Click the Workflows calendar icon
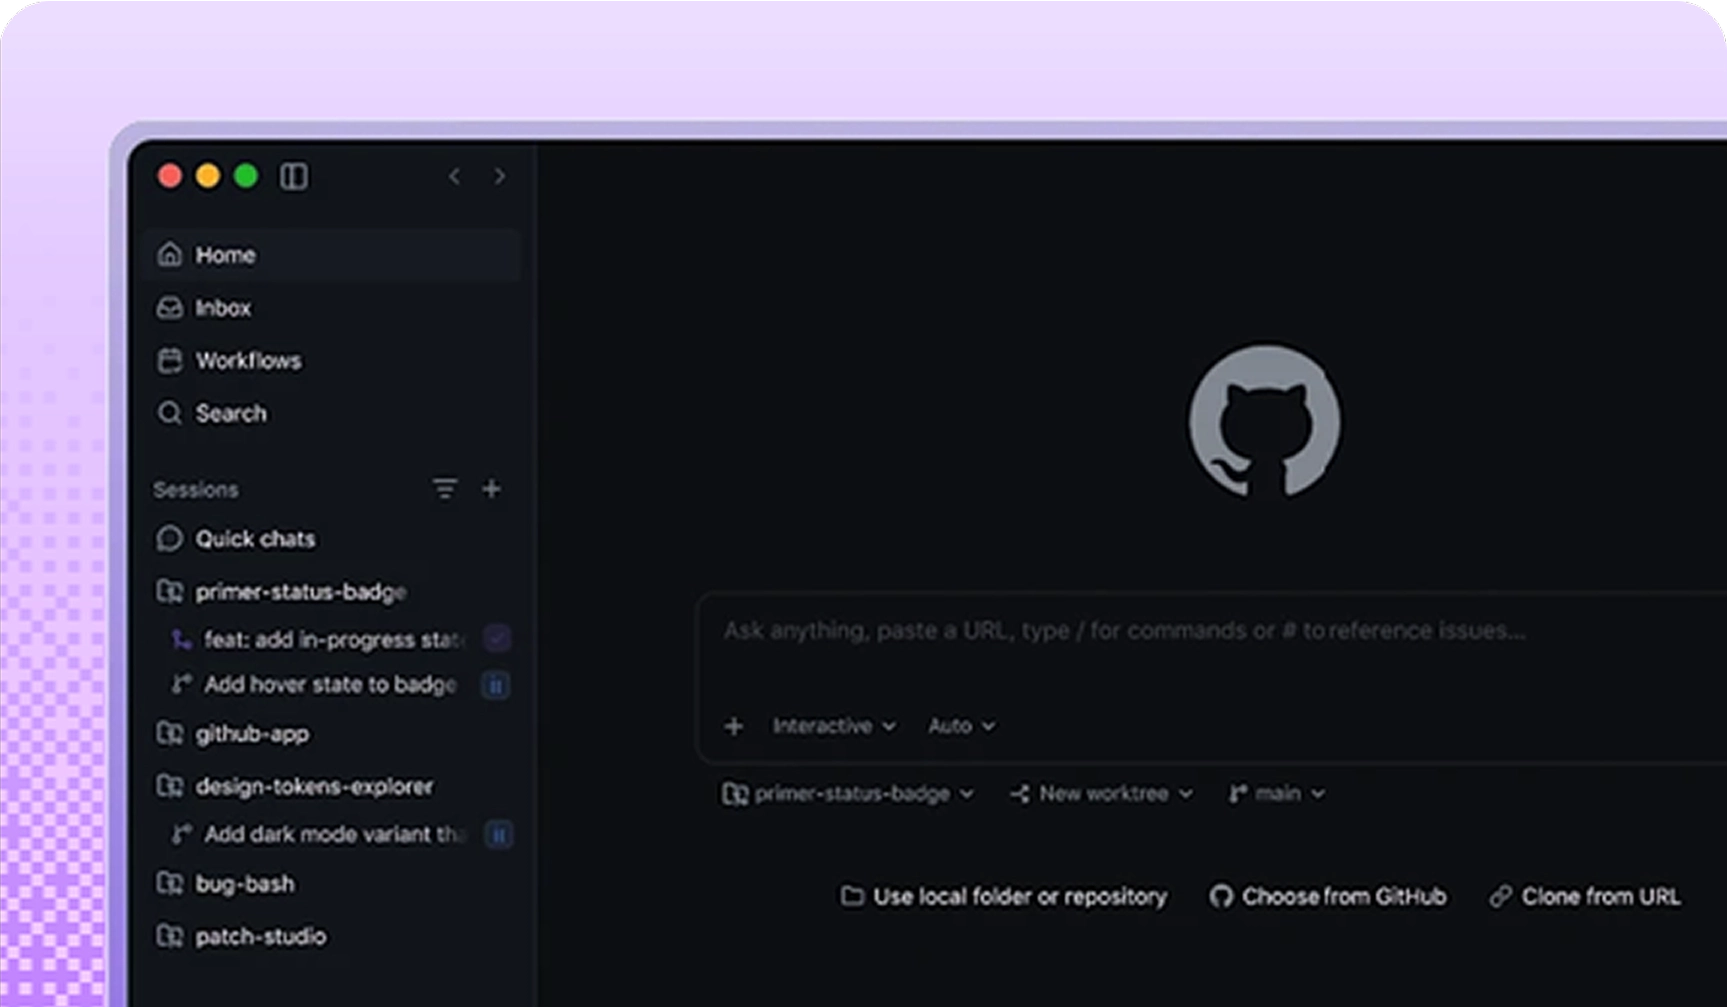This screenshot has height=1008, width=1728. [170, 360]
